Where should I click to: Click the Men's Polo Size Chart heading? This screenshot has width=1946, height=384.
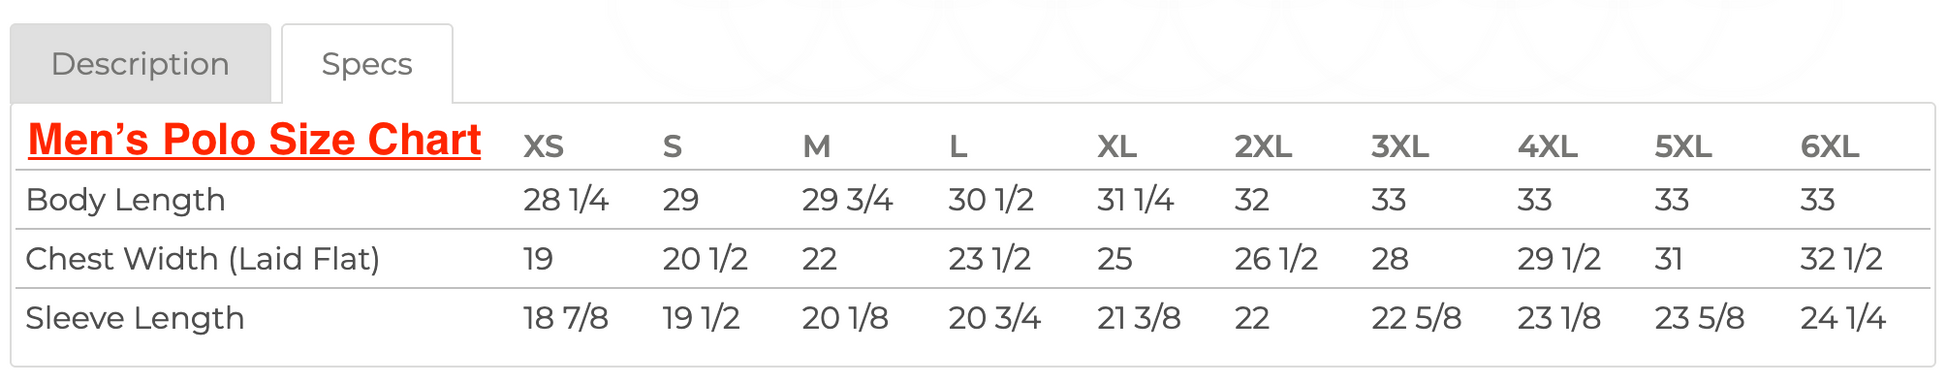point(254,140)
